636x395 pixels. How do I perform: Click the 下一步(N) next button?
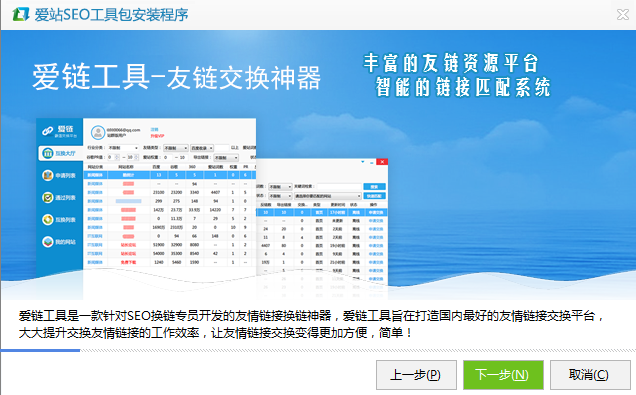point(503,375)
